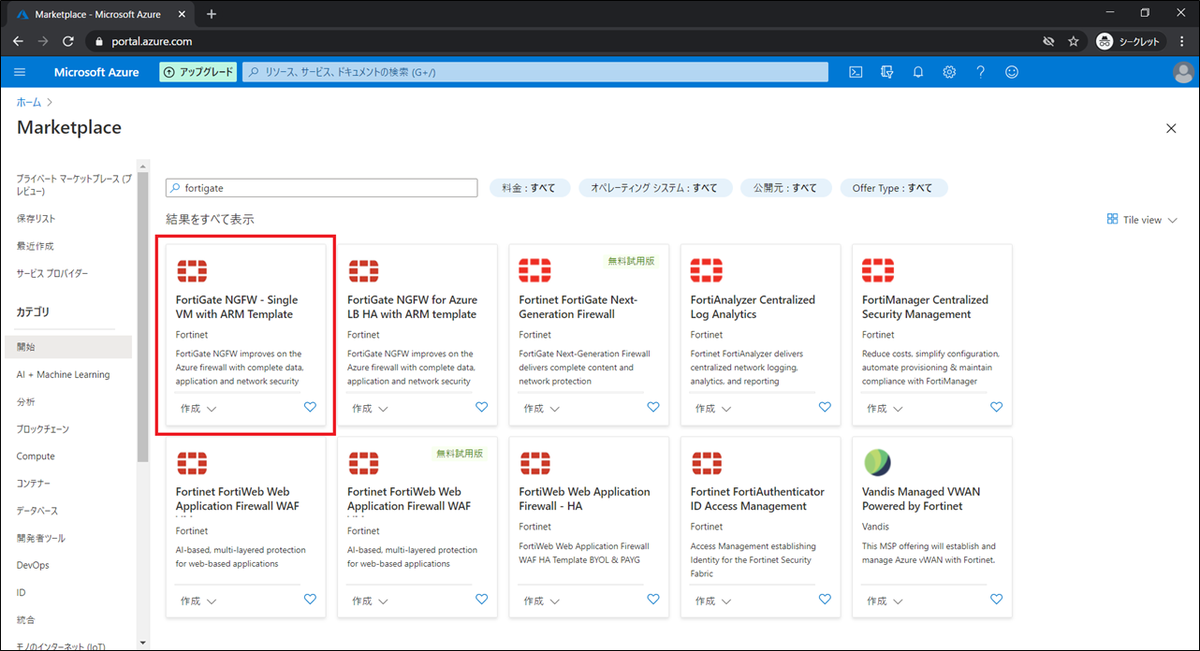This screenshot has height=651, width=1200.
Task: Favorite first Fortinet FortiWeb WAF offer
Action: (310, 599)
